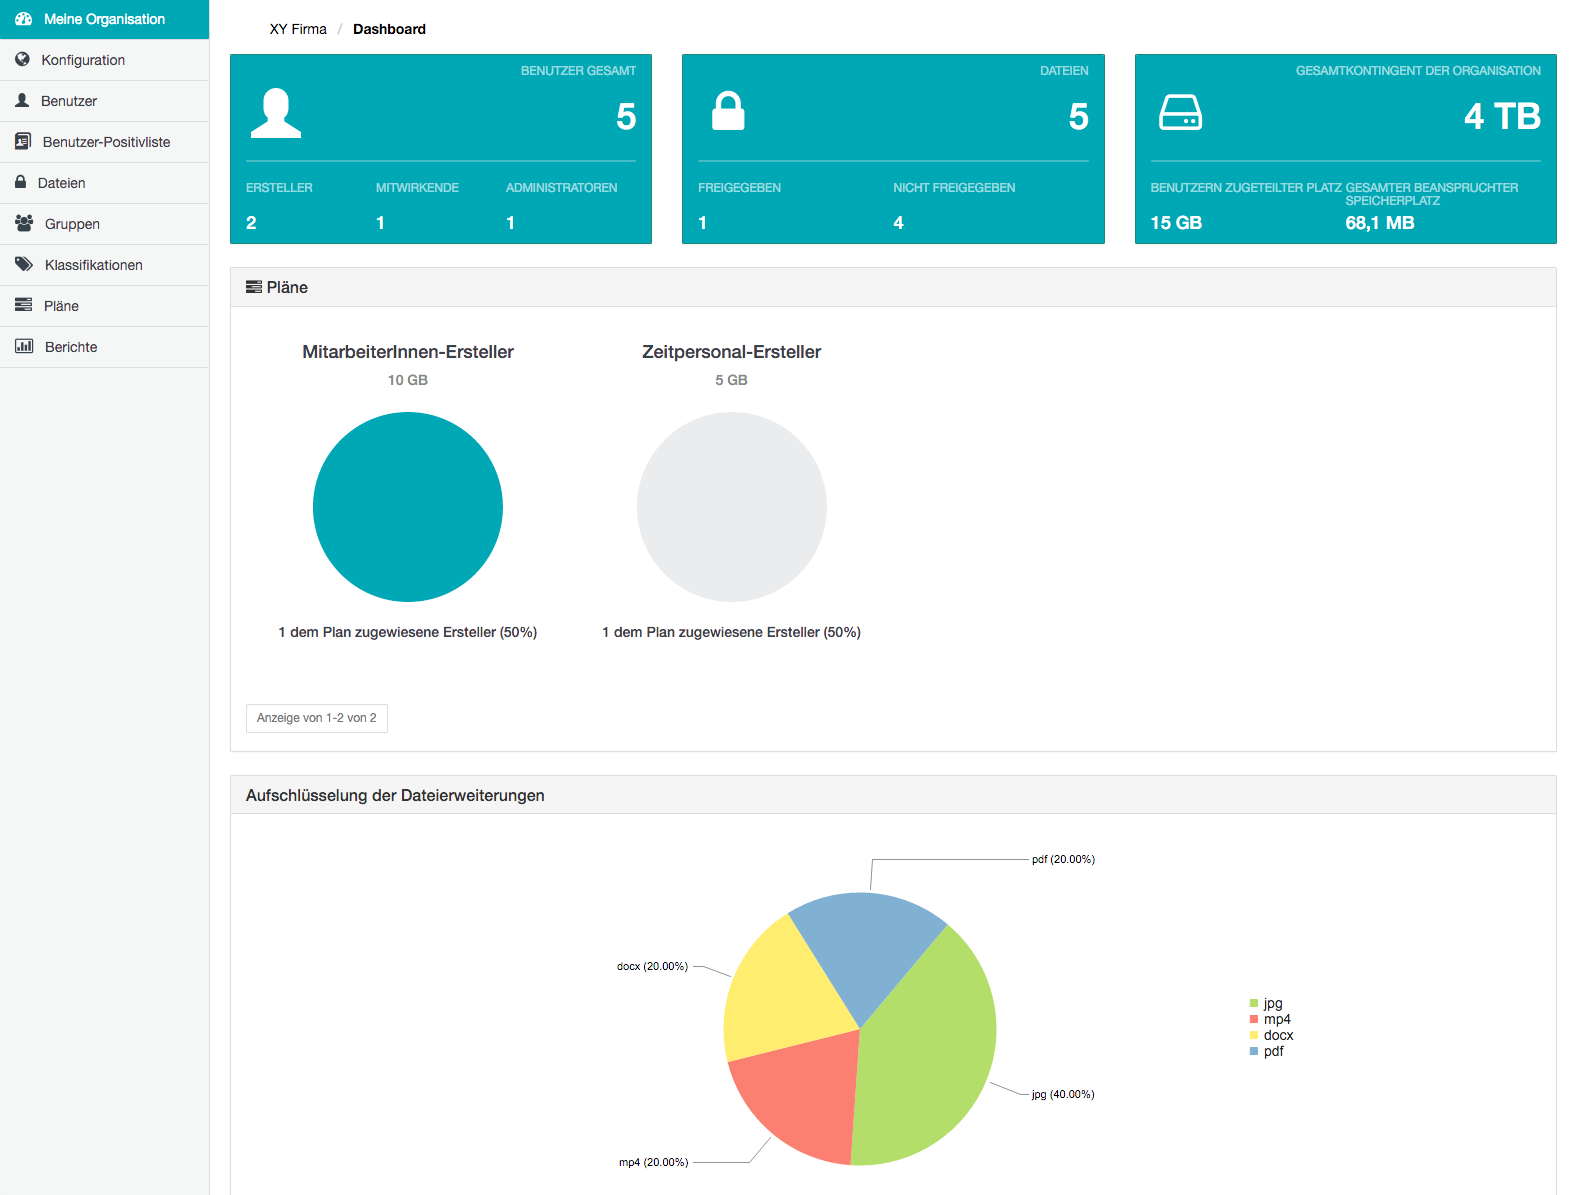Click the padlock icon next to Dateien

click(20, 182)
